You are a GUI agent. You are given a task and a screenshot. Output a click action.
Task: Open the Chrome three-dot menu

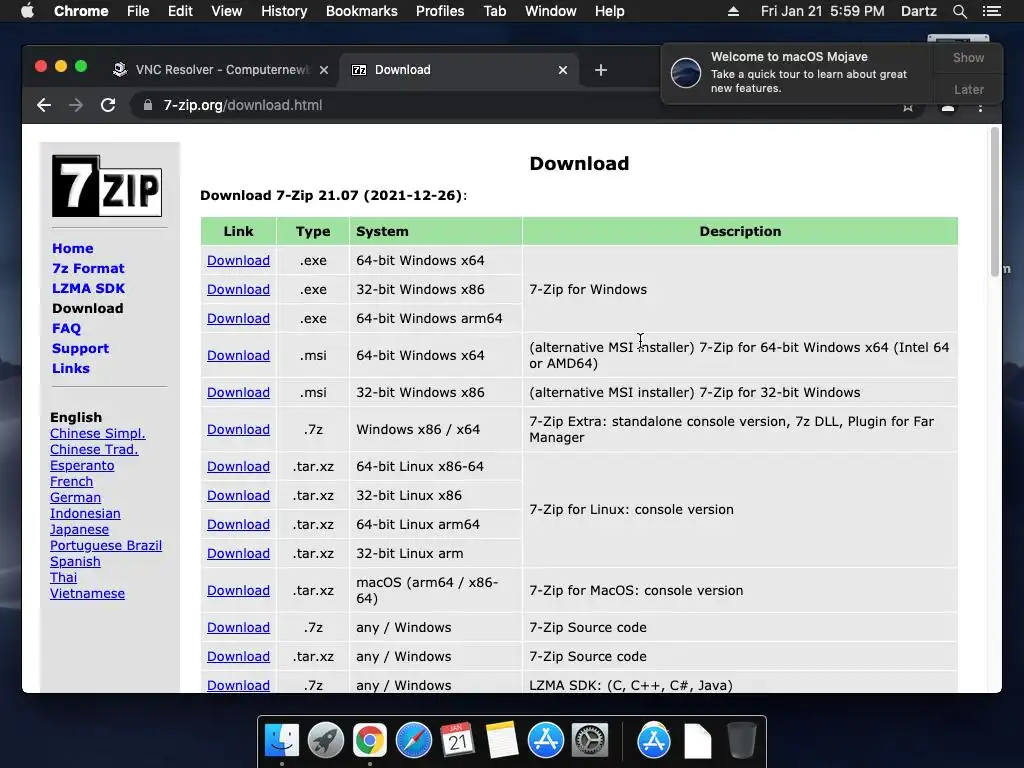[x=980, y=106]
